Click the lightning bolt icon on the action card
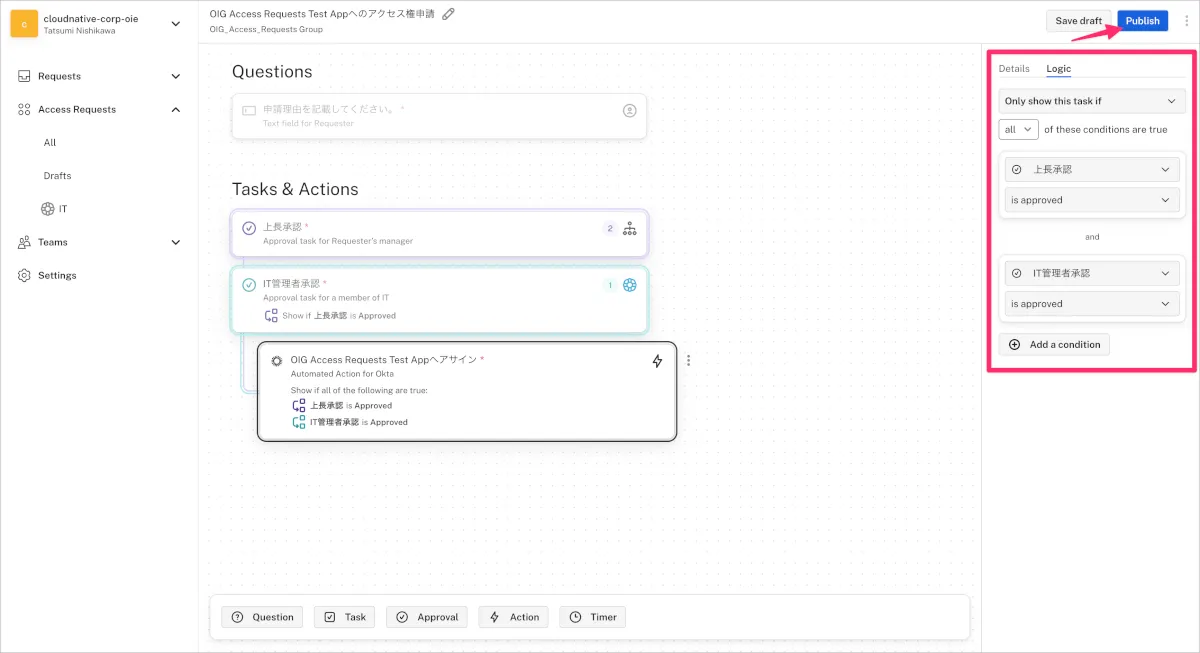This screenshot has height=653, width=1200. click(657, 361)
